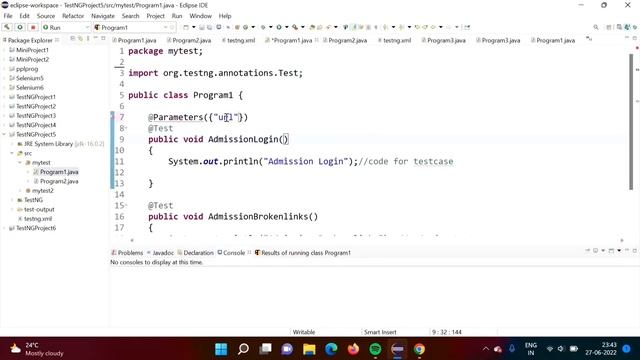This screenshot has height=360, width=640.
Task: Open the Project menu
Action: point(156,16)
